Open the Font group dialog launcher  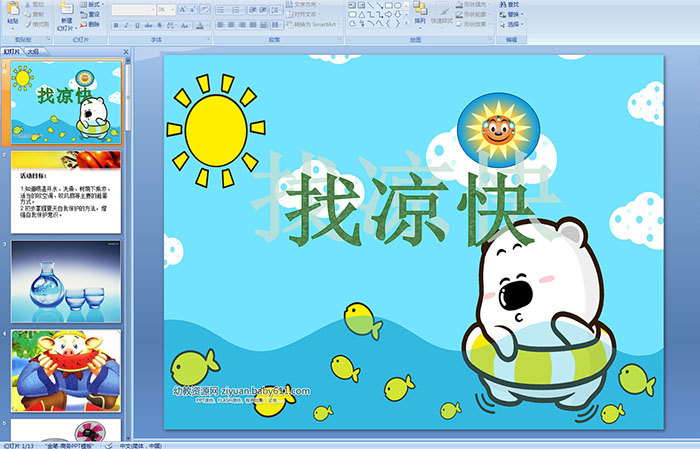tap(208, 39)
